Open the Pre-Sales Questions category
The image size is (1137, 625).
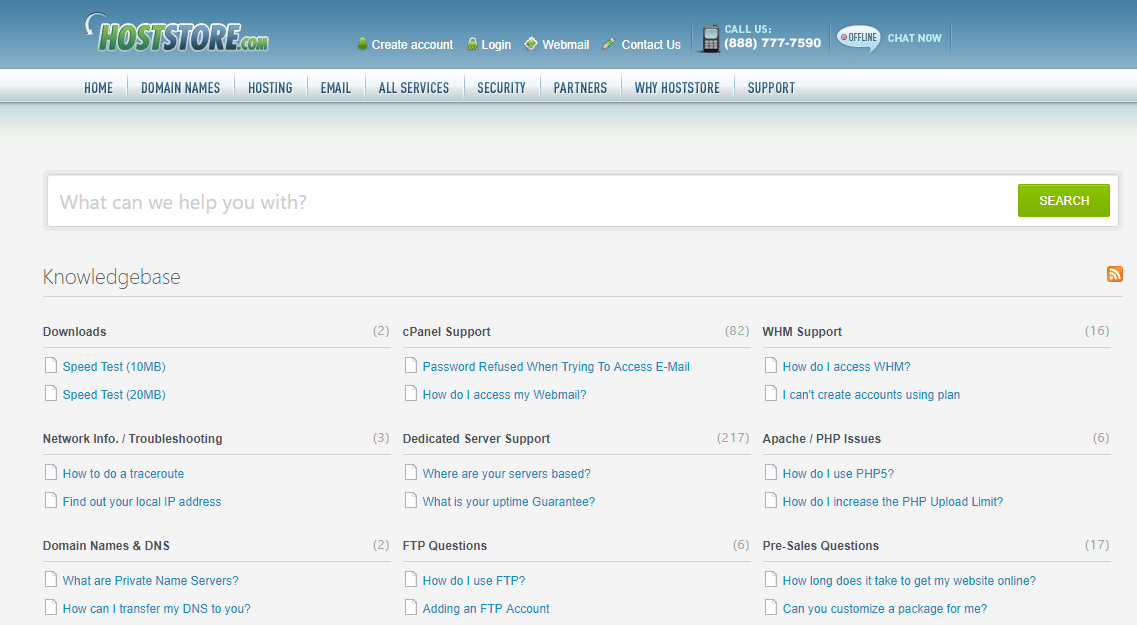(820, 546)
